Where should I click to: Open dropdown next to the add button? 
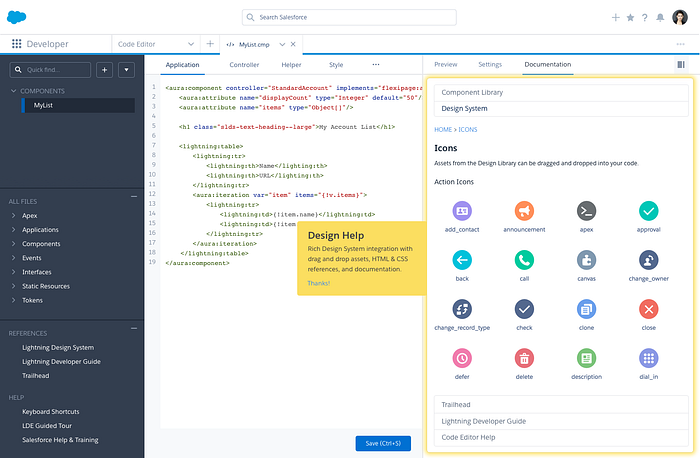126,70
